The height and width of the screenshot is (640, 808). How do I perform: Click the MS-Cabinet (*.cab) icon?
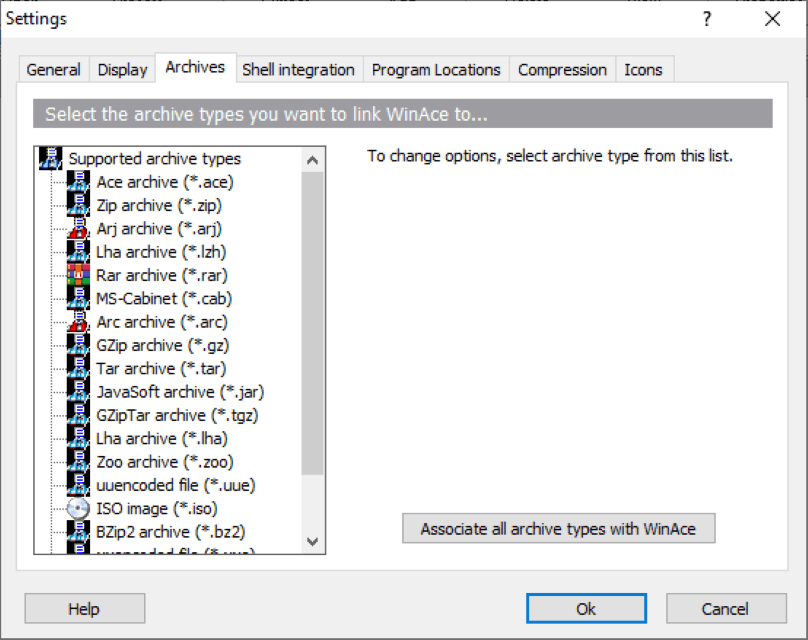coord(78,298)
